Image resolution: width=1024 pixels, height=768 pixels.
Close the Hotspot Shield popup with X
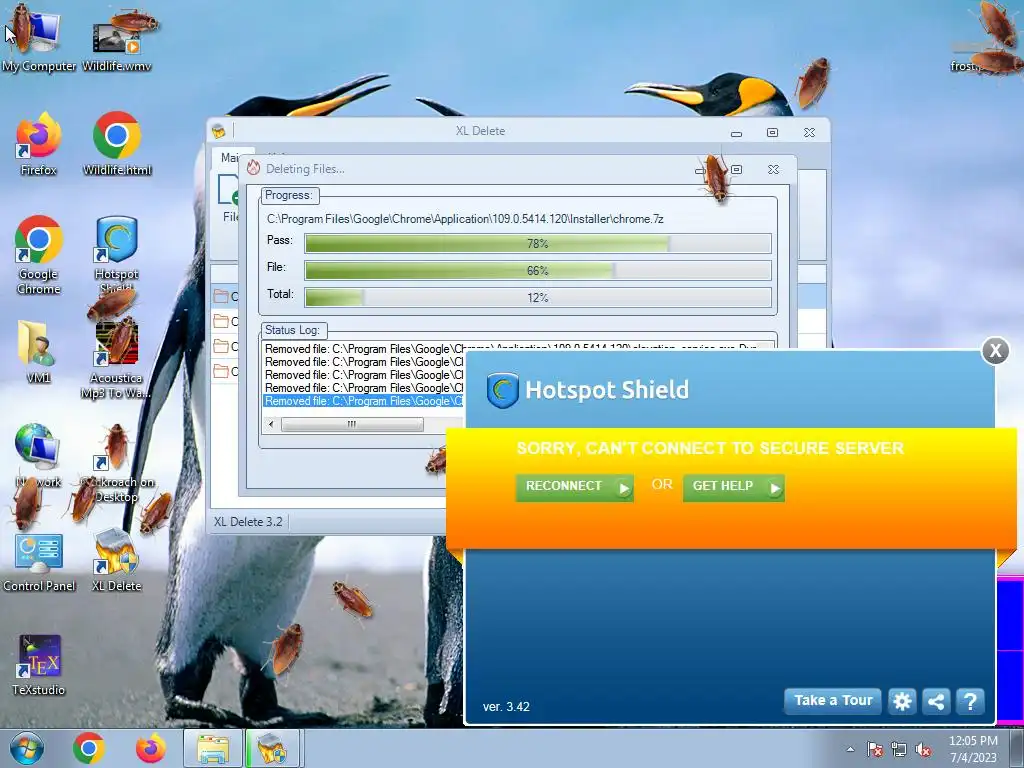coord(995,351)
